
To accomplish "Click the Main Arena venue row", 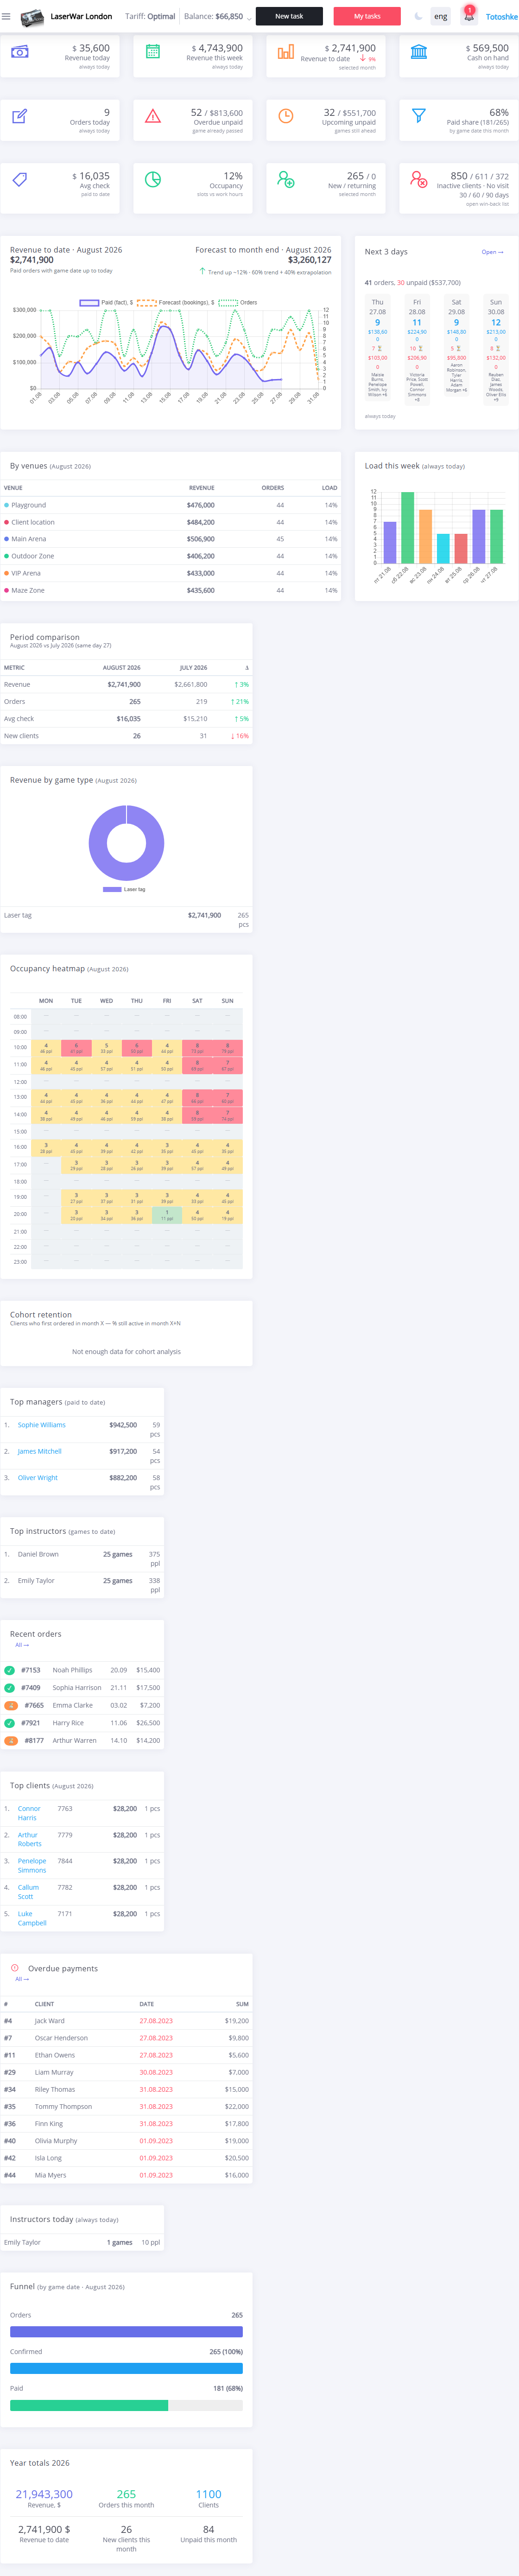I will pyautogui.click(x=170, y=539).
